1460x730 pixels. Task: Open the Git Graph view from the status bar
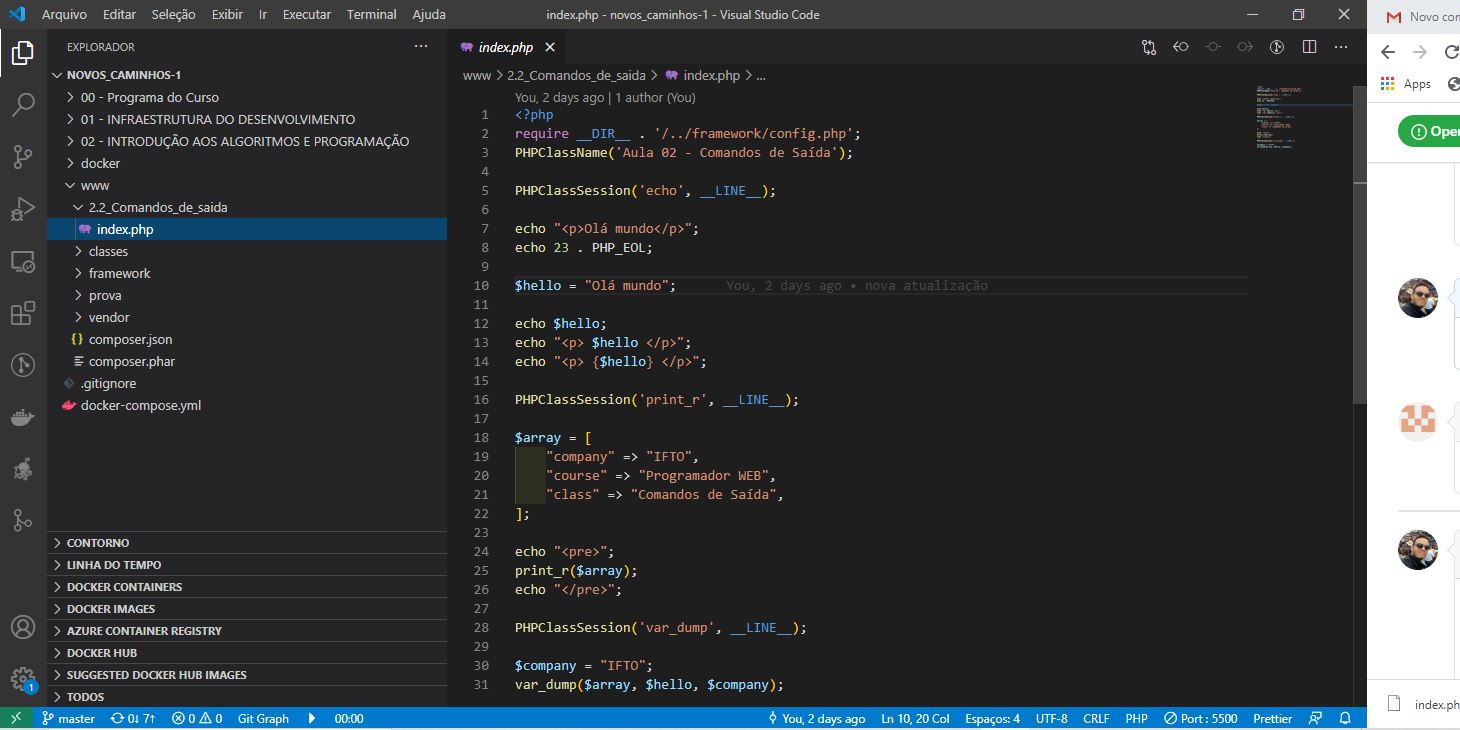click(x=263, y=718)
